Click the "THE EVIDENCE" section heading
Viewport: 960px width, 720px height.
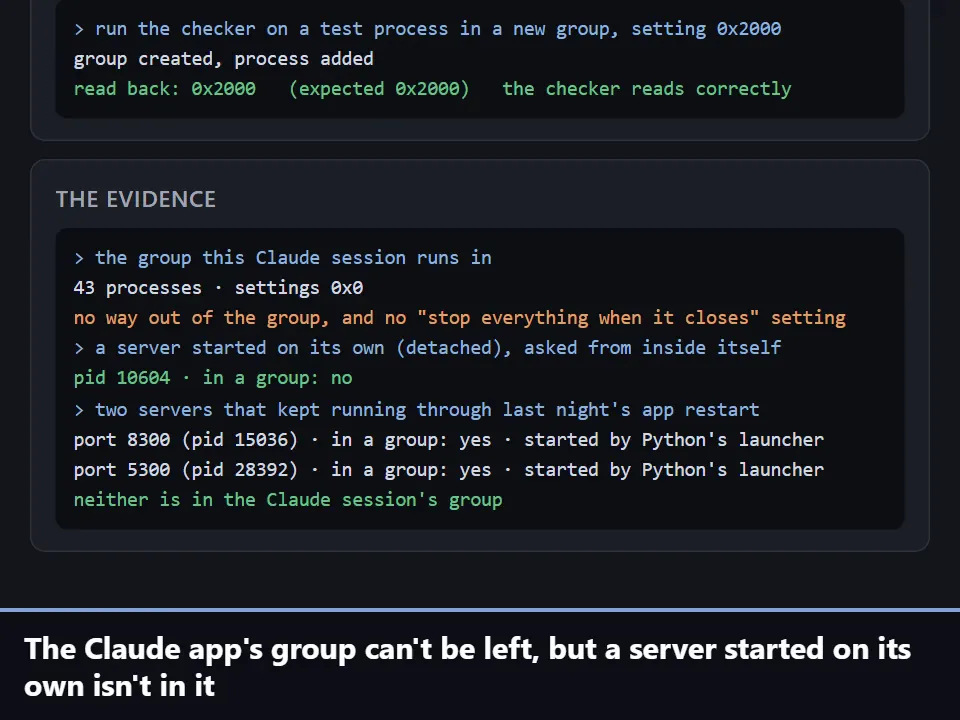pyautogui.click(x=135, y=199)
